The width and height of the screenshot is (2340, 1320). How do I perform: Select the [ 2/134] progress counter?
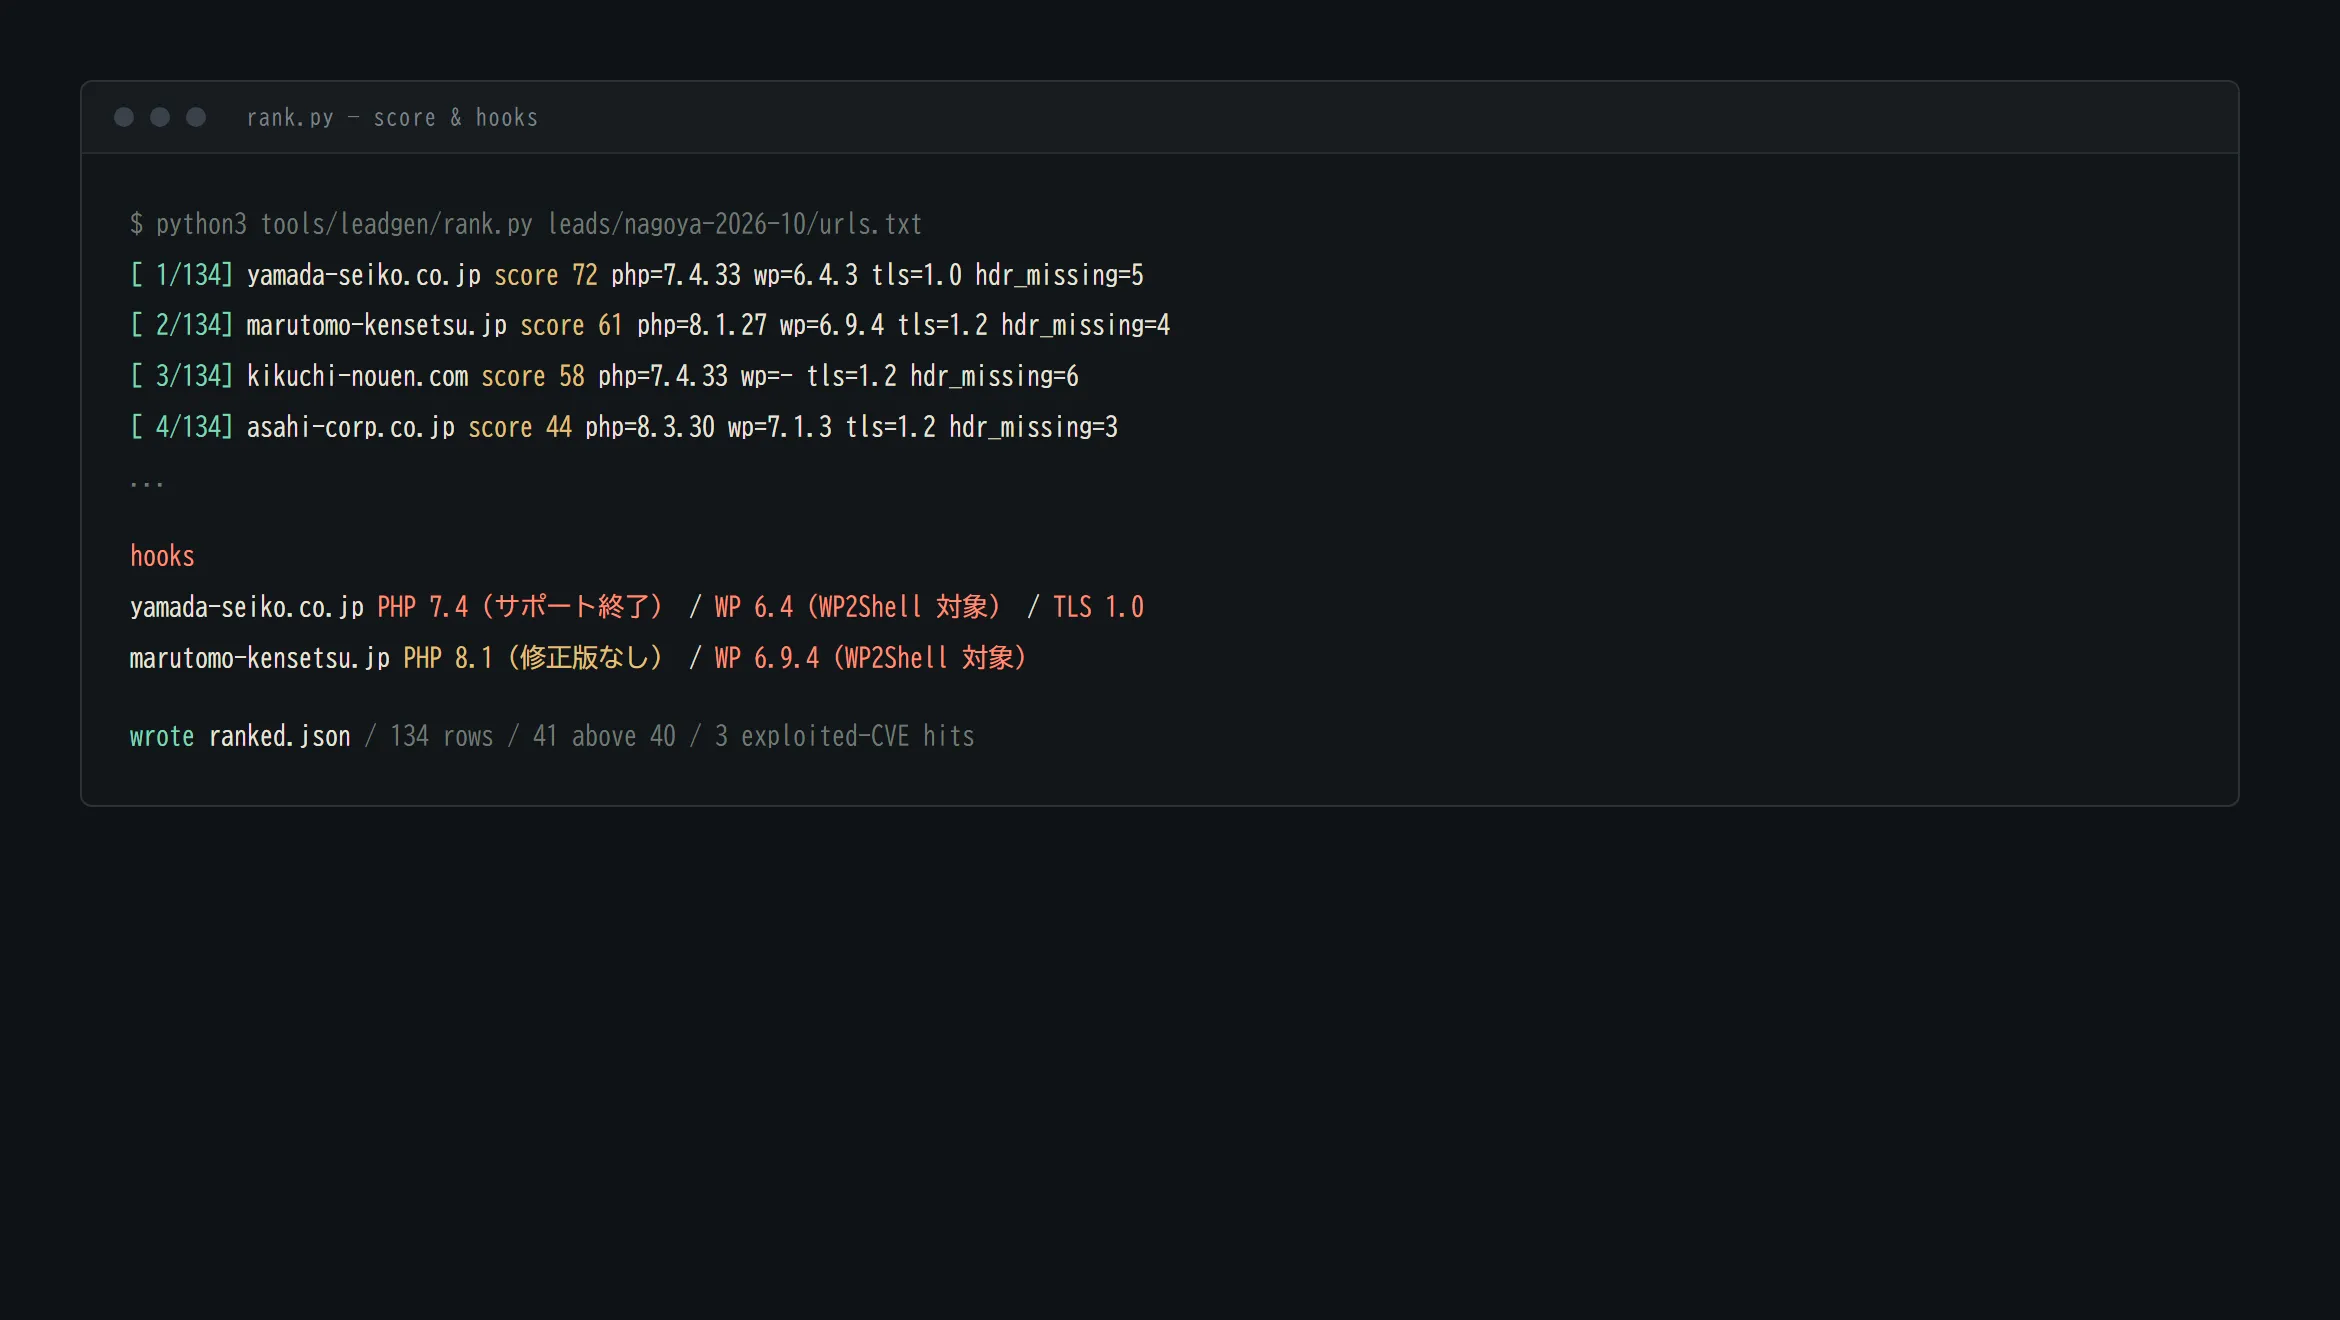182,325
